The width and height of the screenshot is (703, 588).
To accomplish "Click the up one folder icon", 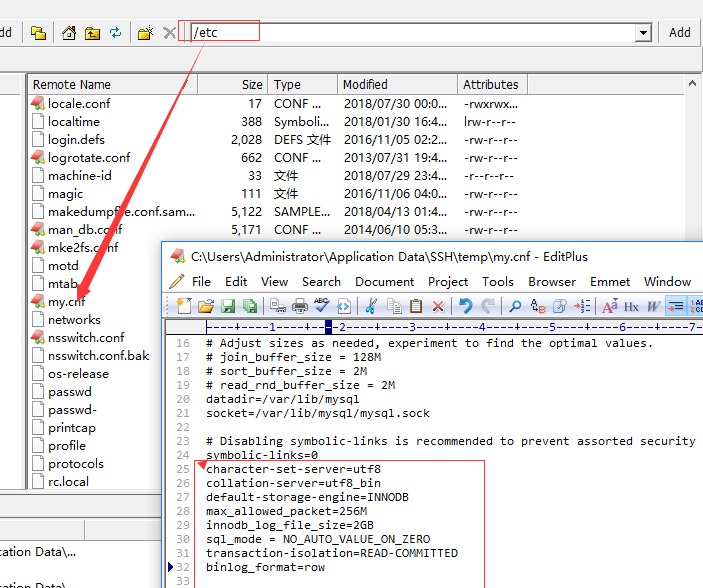I will (x=92, y=33).
